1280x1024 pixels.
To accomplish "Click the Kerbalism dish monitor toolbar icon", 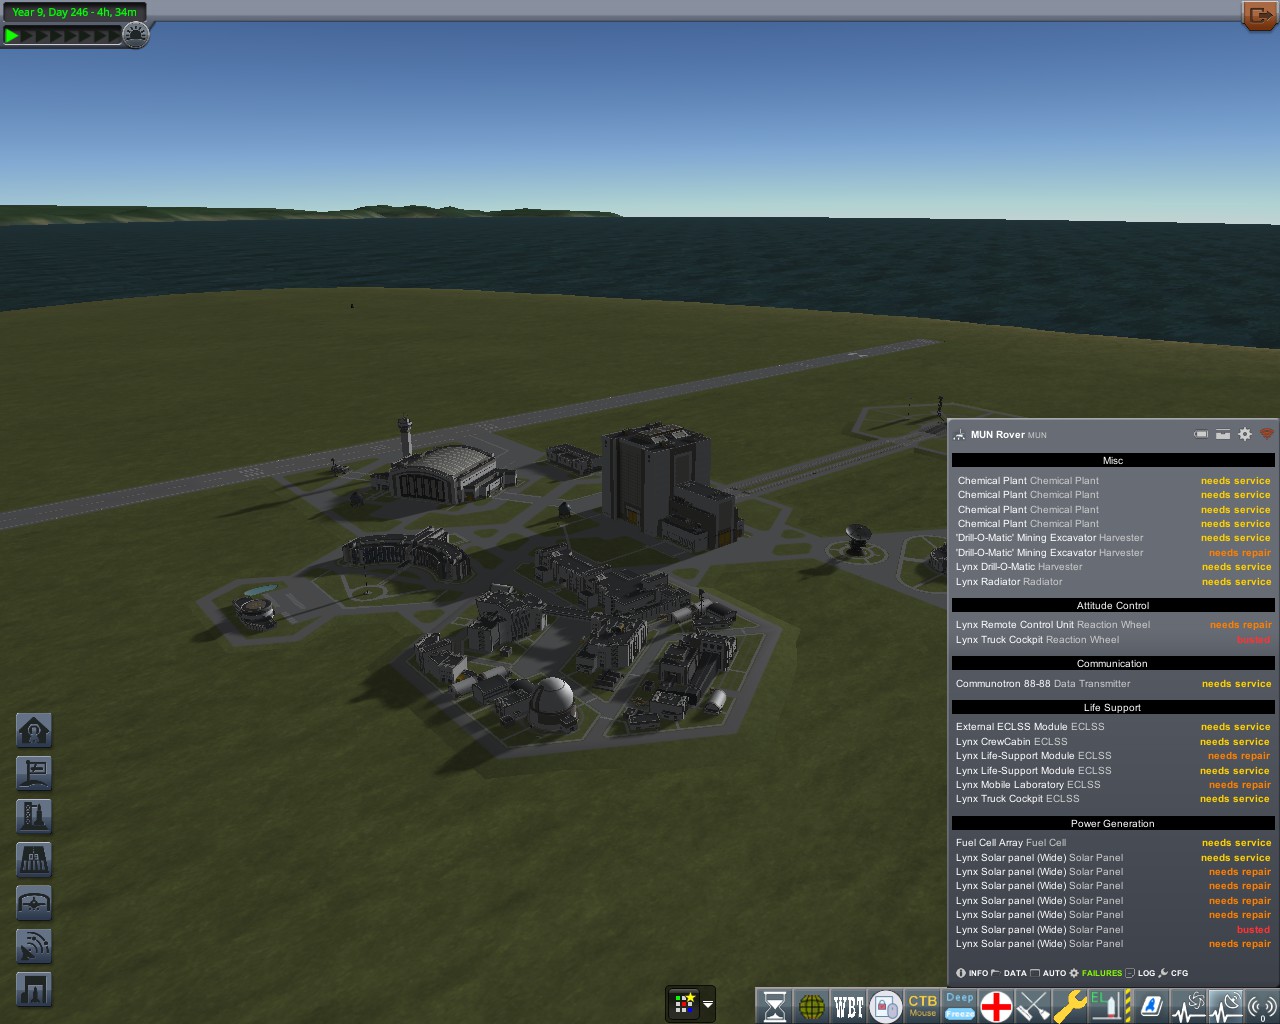I will pyautogui.click(x=1225, y=1006).
